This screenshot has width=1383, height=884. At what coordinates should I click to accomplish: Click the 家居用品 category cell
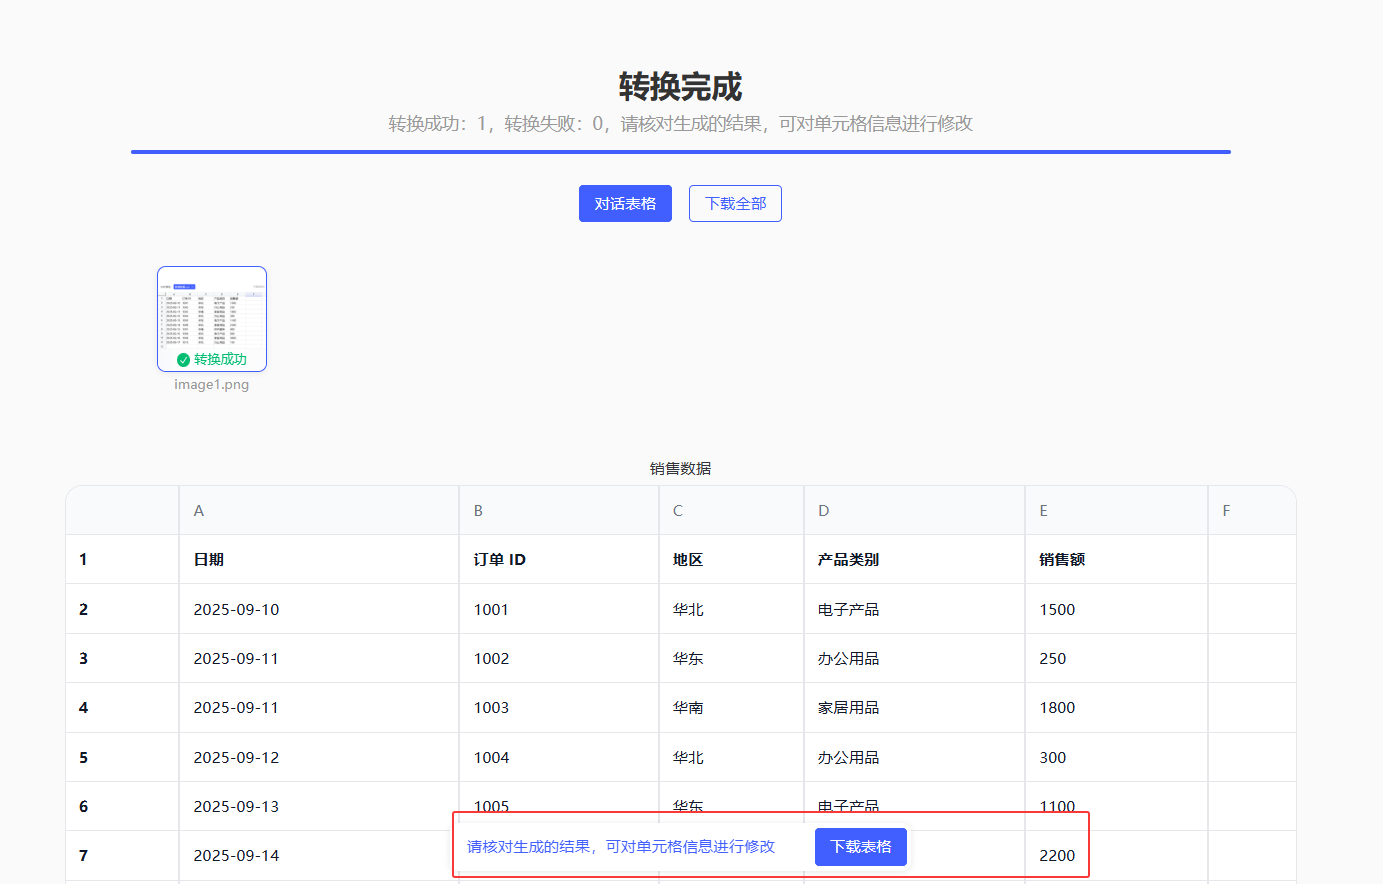[x=914, y=708]
